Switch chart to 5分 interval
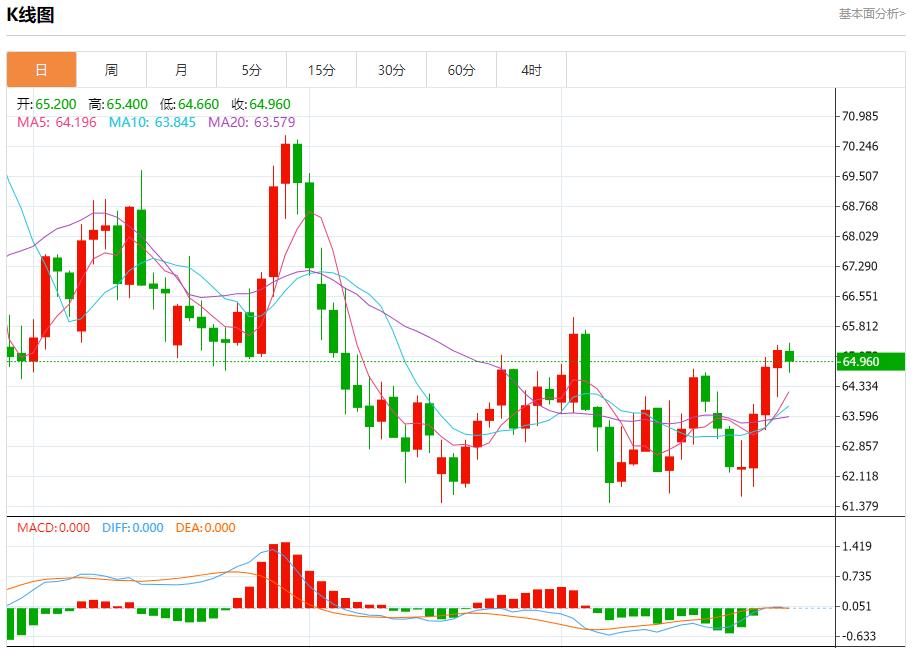Viewport: 914px width, 648px height. (x=251, y=70)
